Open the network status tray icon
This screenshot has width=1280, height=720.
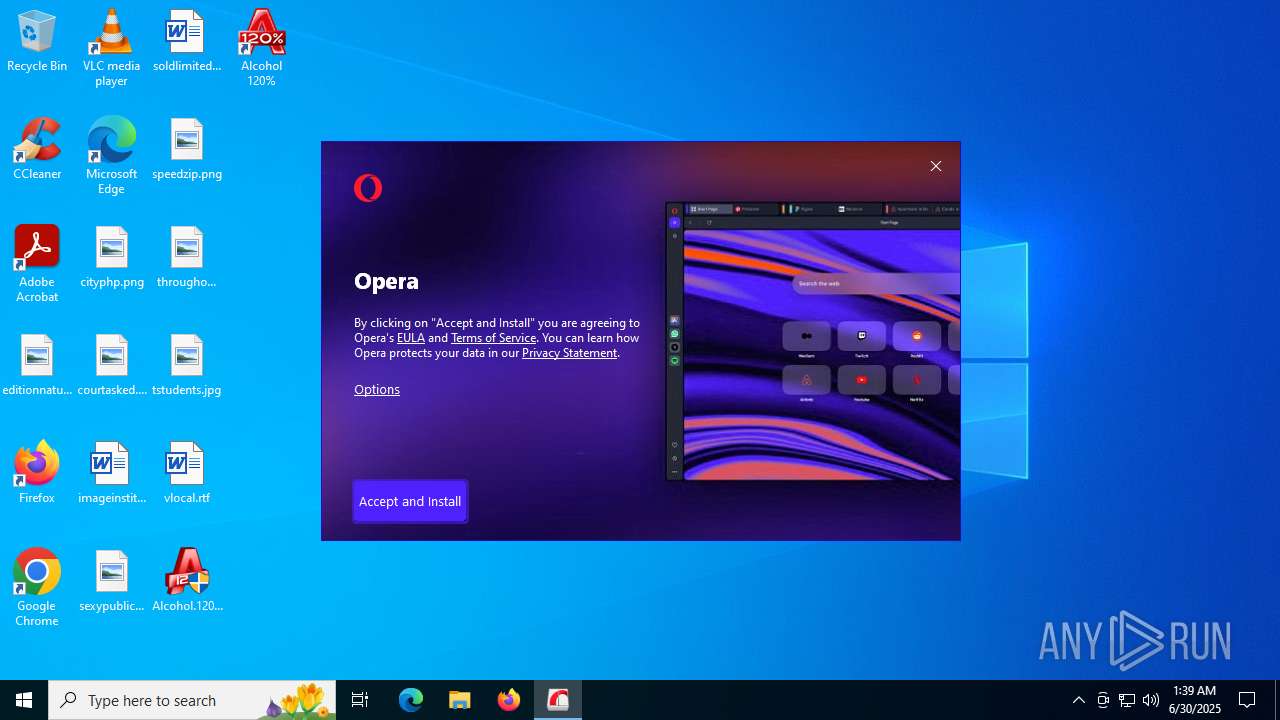[1127, 700]
